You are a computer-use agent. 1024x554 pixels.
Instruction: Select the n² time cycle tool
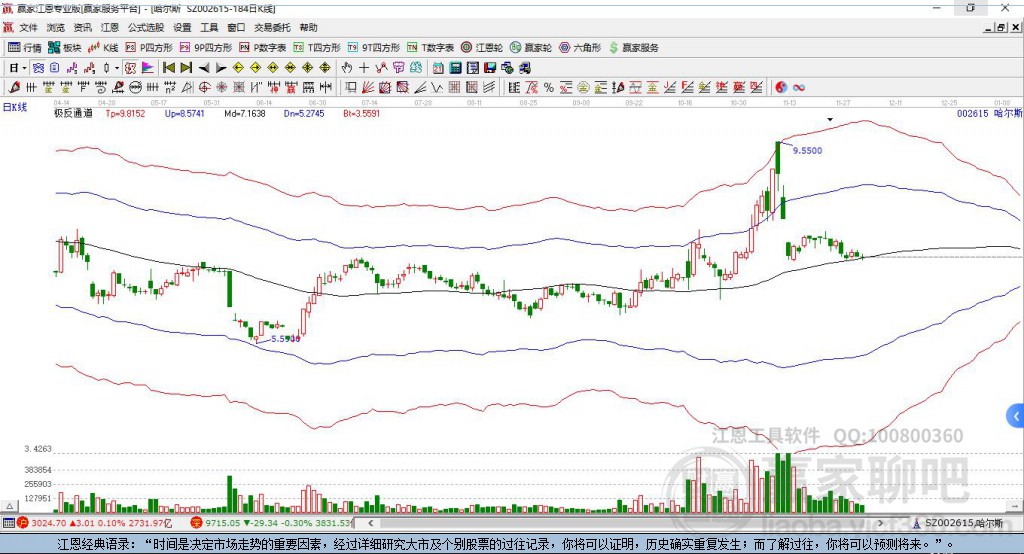[x=170, y=88]
